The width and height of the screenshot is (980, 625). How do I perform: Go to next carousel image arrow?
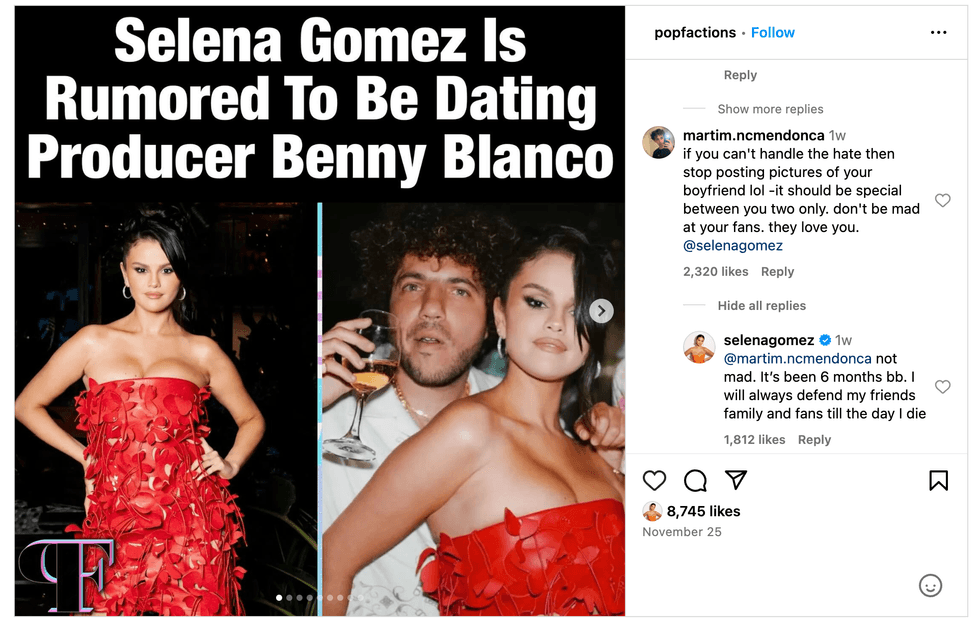(x=601, y=311)
